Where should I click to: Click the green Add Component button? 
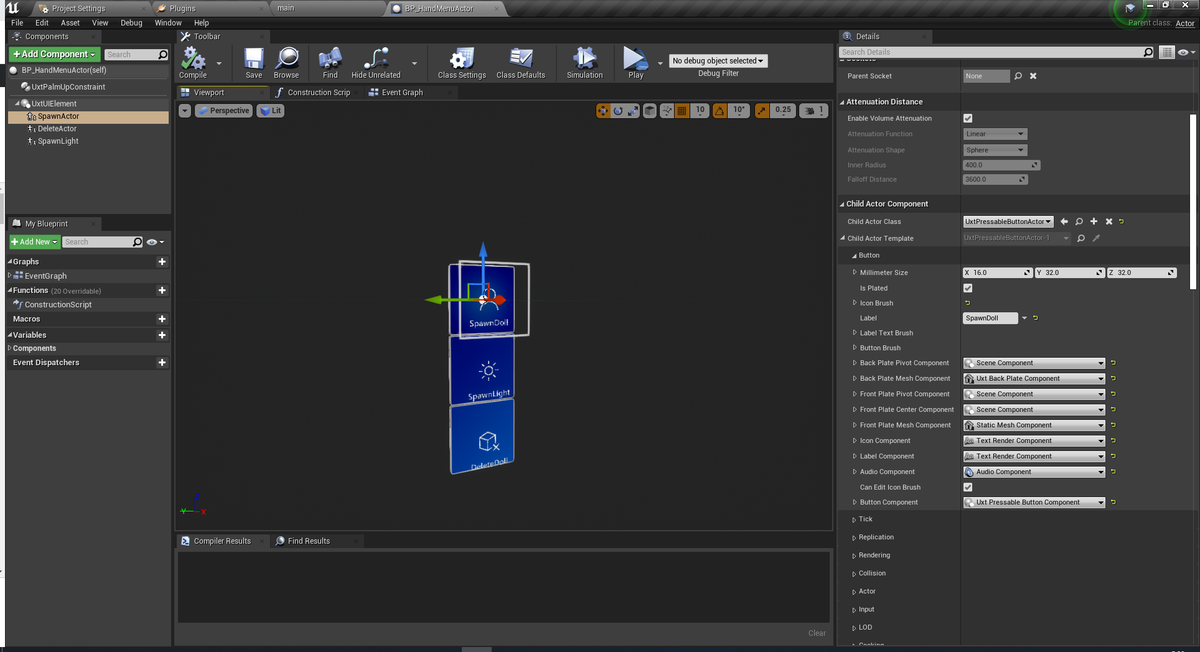(x=53, y=54)
